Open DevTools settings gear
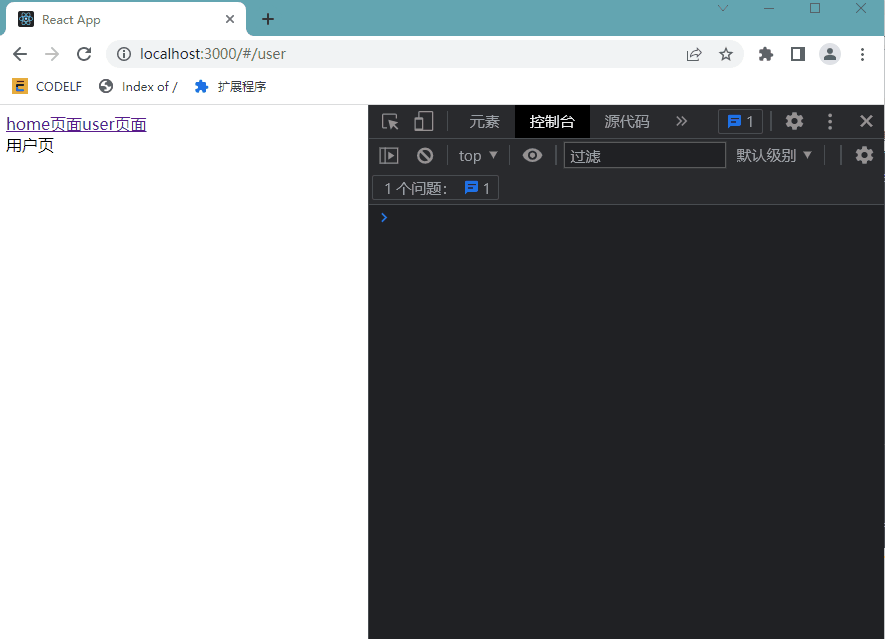 click(x=794, y=121)
